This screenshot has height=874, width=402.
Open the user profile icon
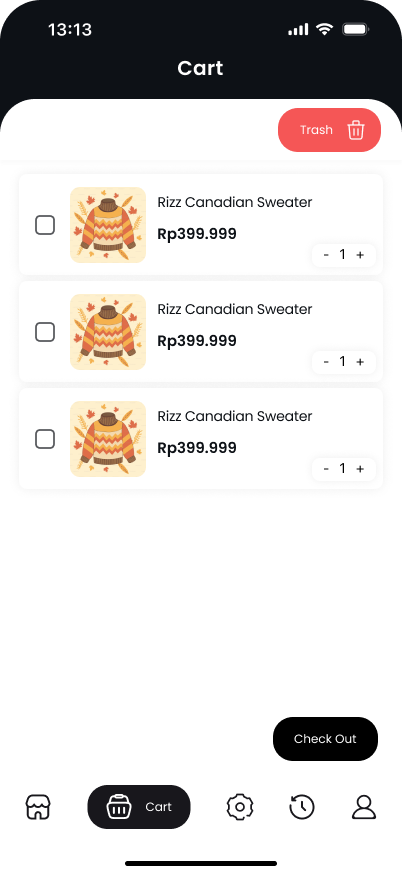coord(364,807)
